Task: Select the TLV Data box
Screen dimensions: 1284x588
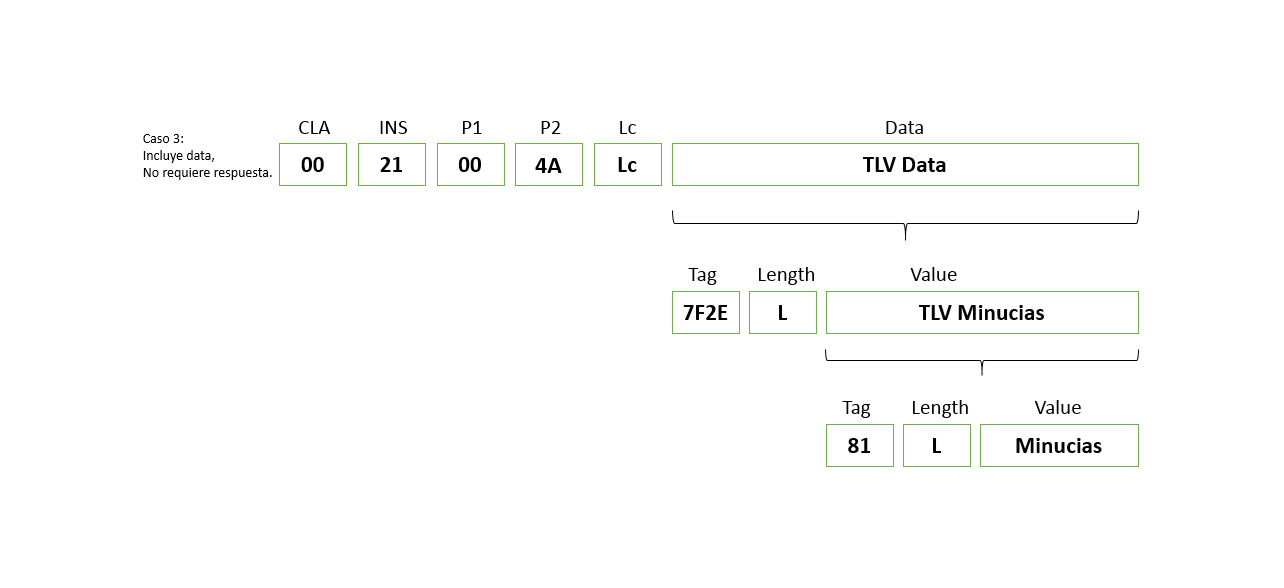Action: (904, 165)
